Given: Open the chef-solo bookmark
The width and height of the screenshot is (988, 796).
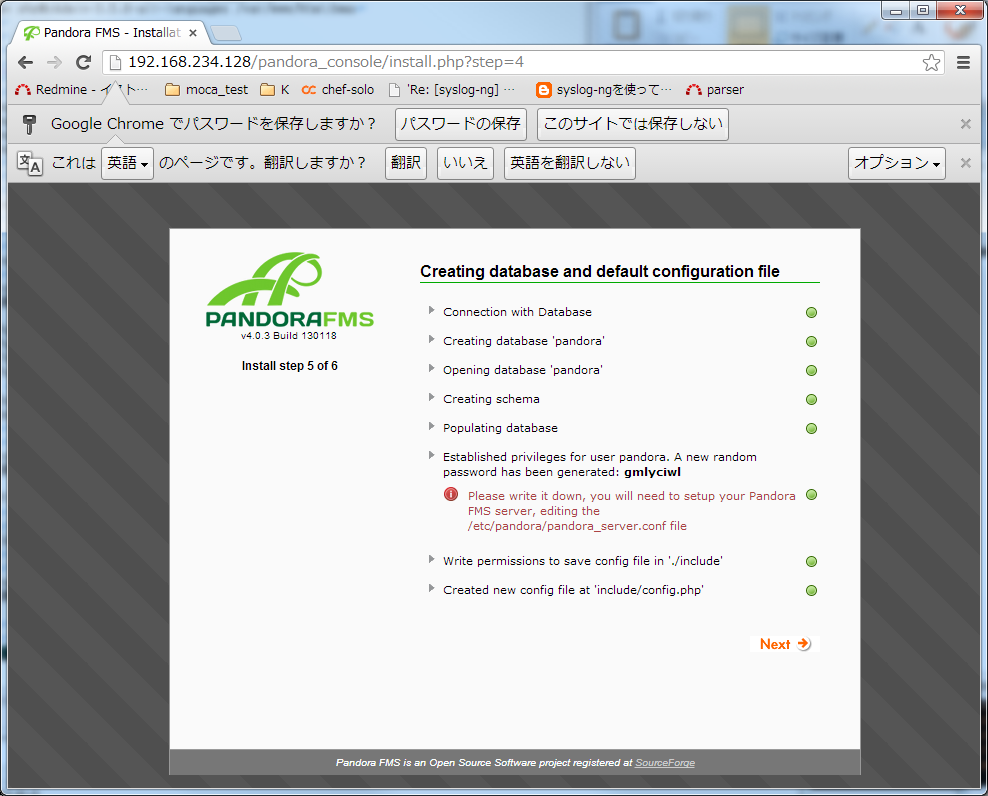Looking at the screenshot, I should pyautogui.click(x=338, y=90).
